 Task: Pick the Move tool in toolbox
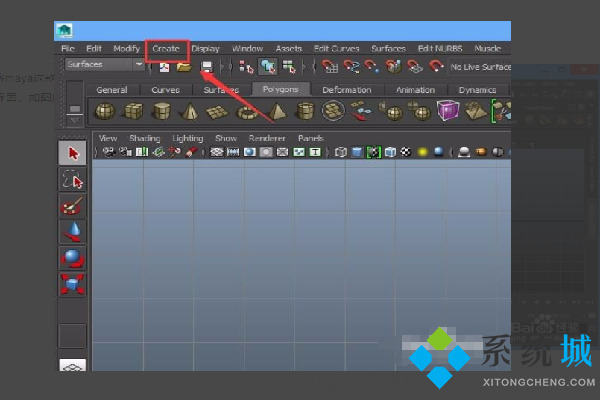72,233
